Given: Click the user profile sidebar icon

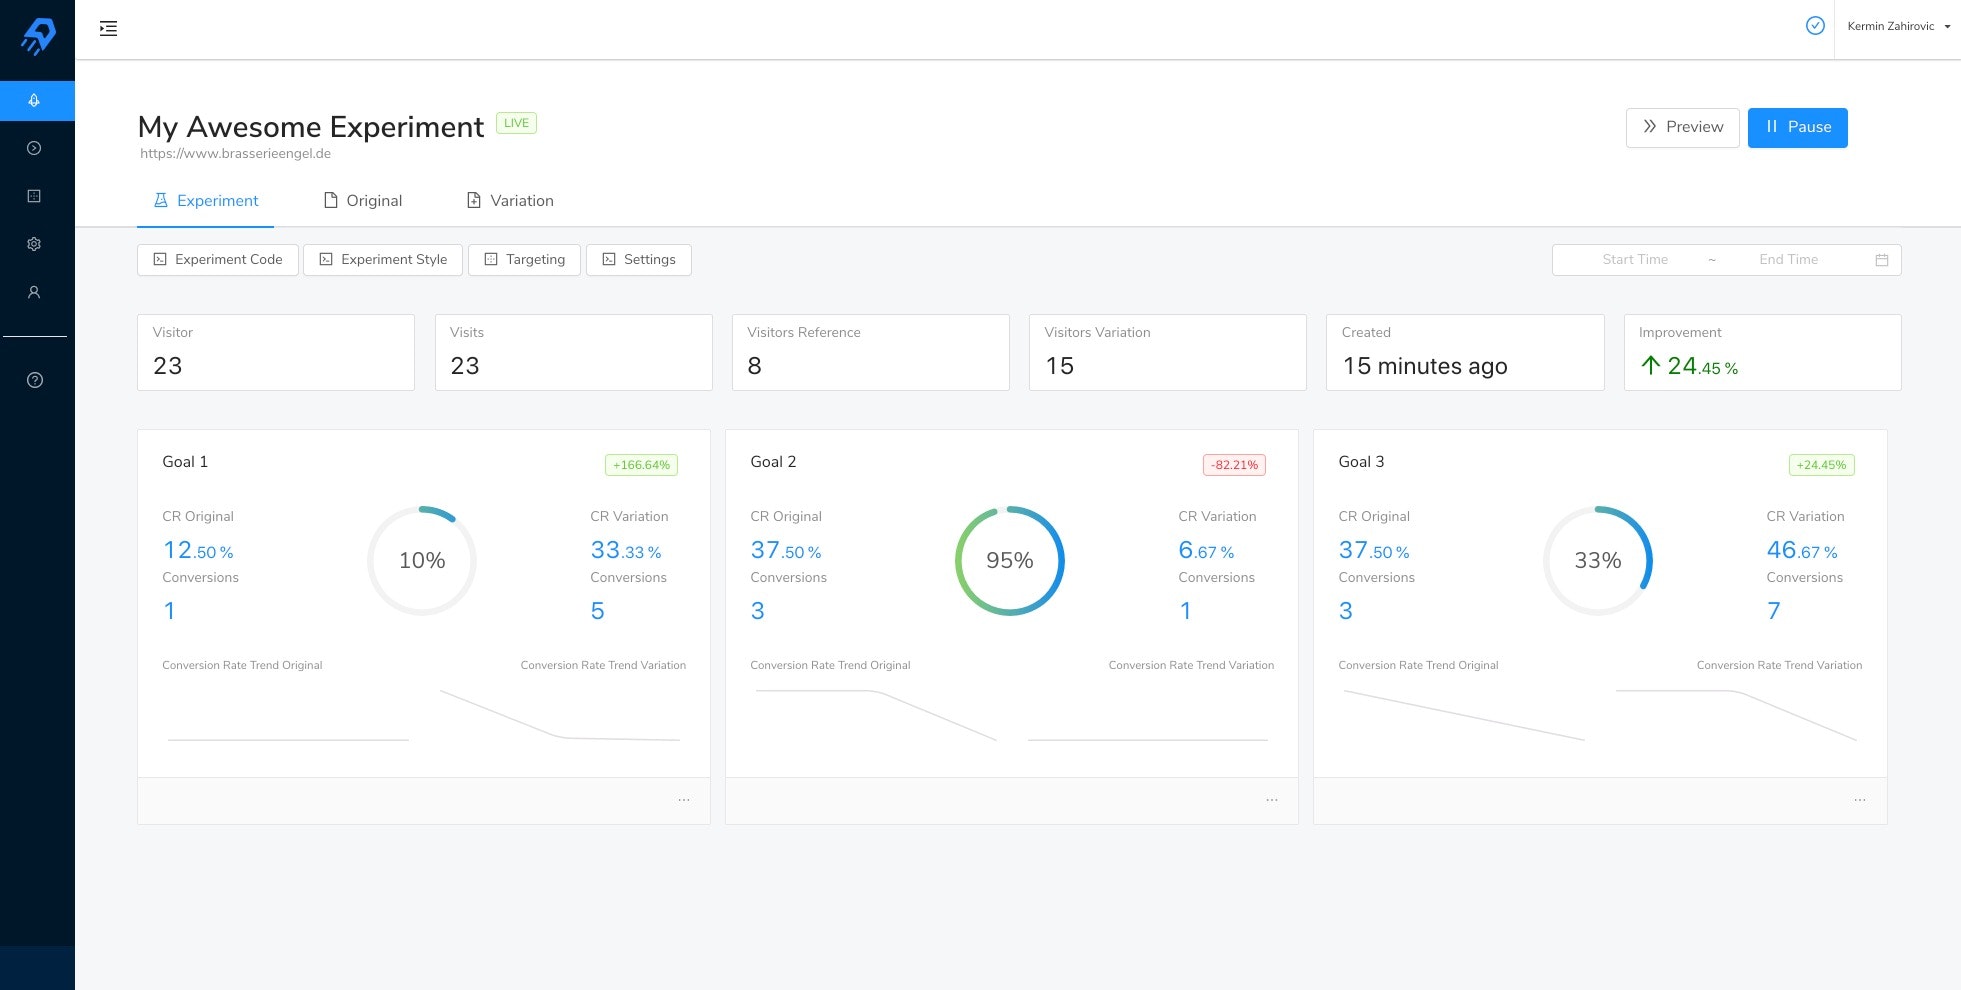Looking at the screenshot, I should pyautogui.click(x=34, y=292).
